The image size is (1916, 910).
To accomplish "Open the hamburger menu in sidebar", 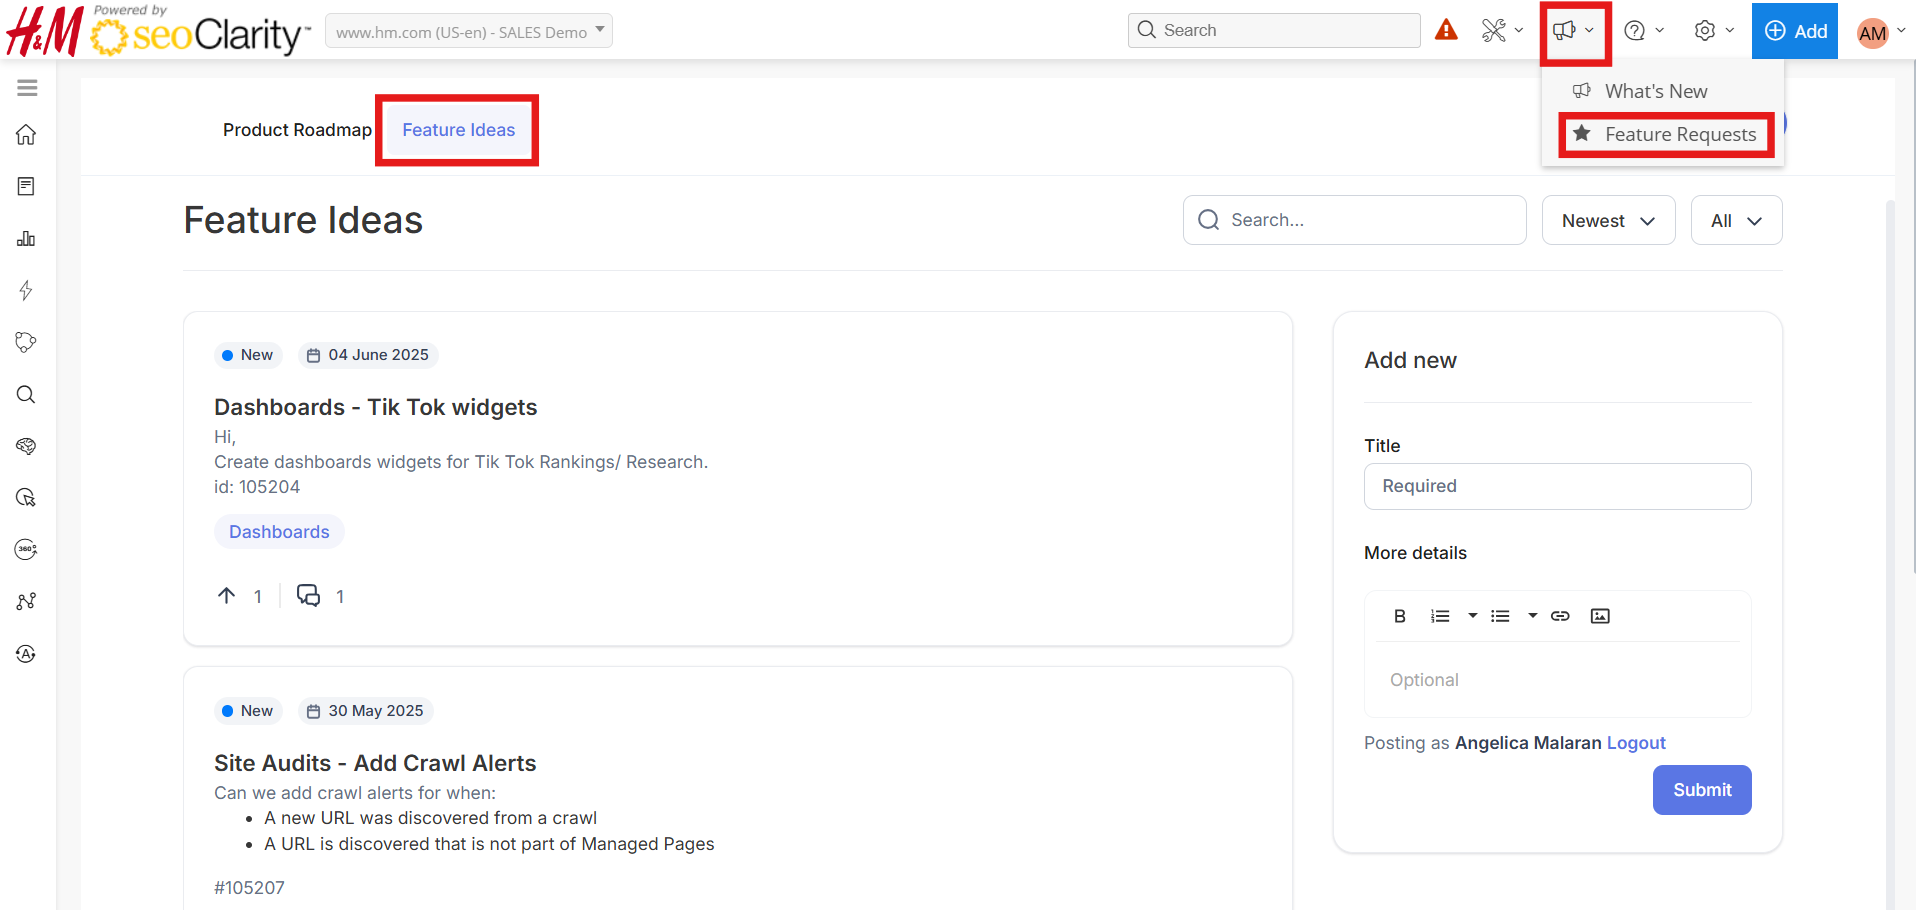I will [27, 88].
